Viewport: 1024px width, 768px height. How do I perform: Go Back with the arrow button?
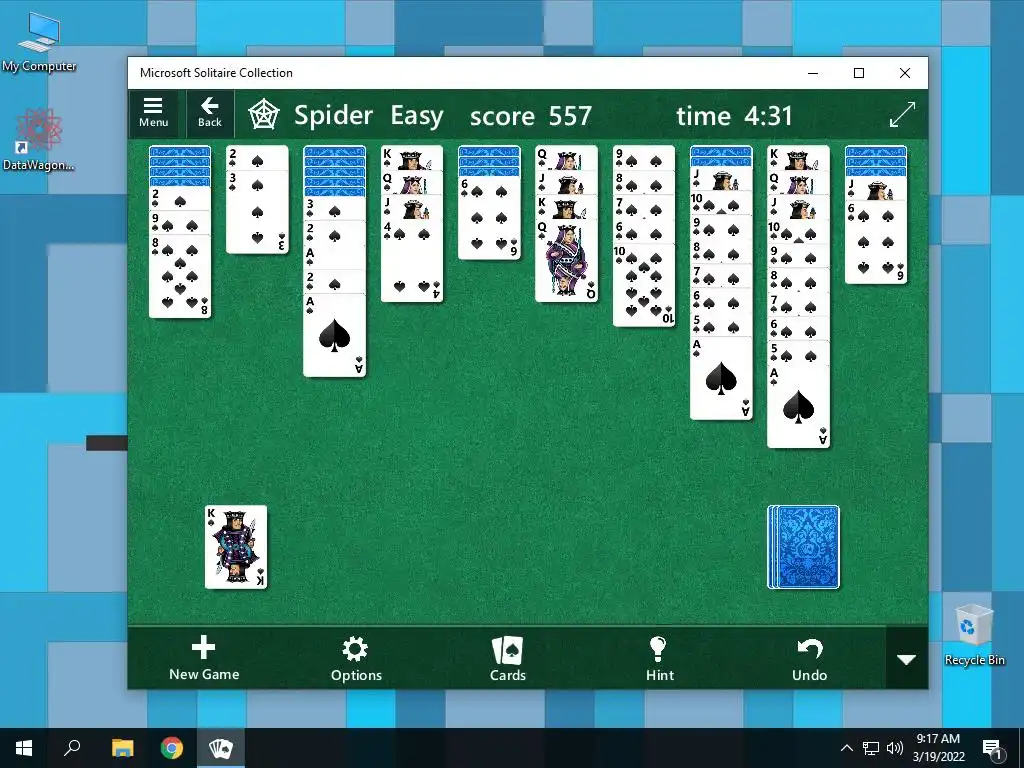coord(210,114)
